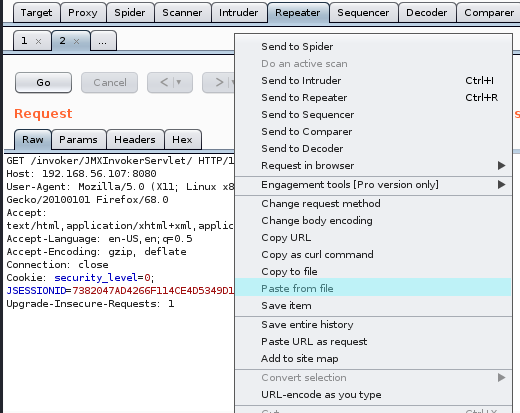Viewport: 520px width, 413px height.
Task: Open the Decoder tab
Action: pyautogui.click(x=427, y=13)
